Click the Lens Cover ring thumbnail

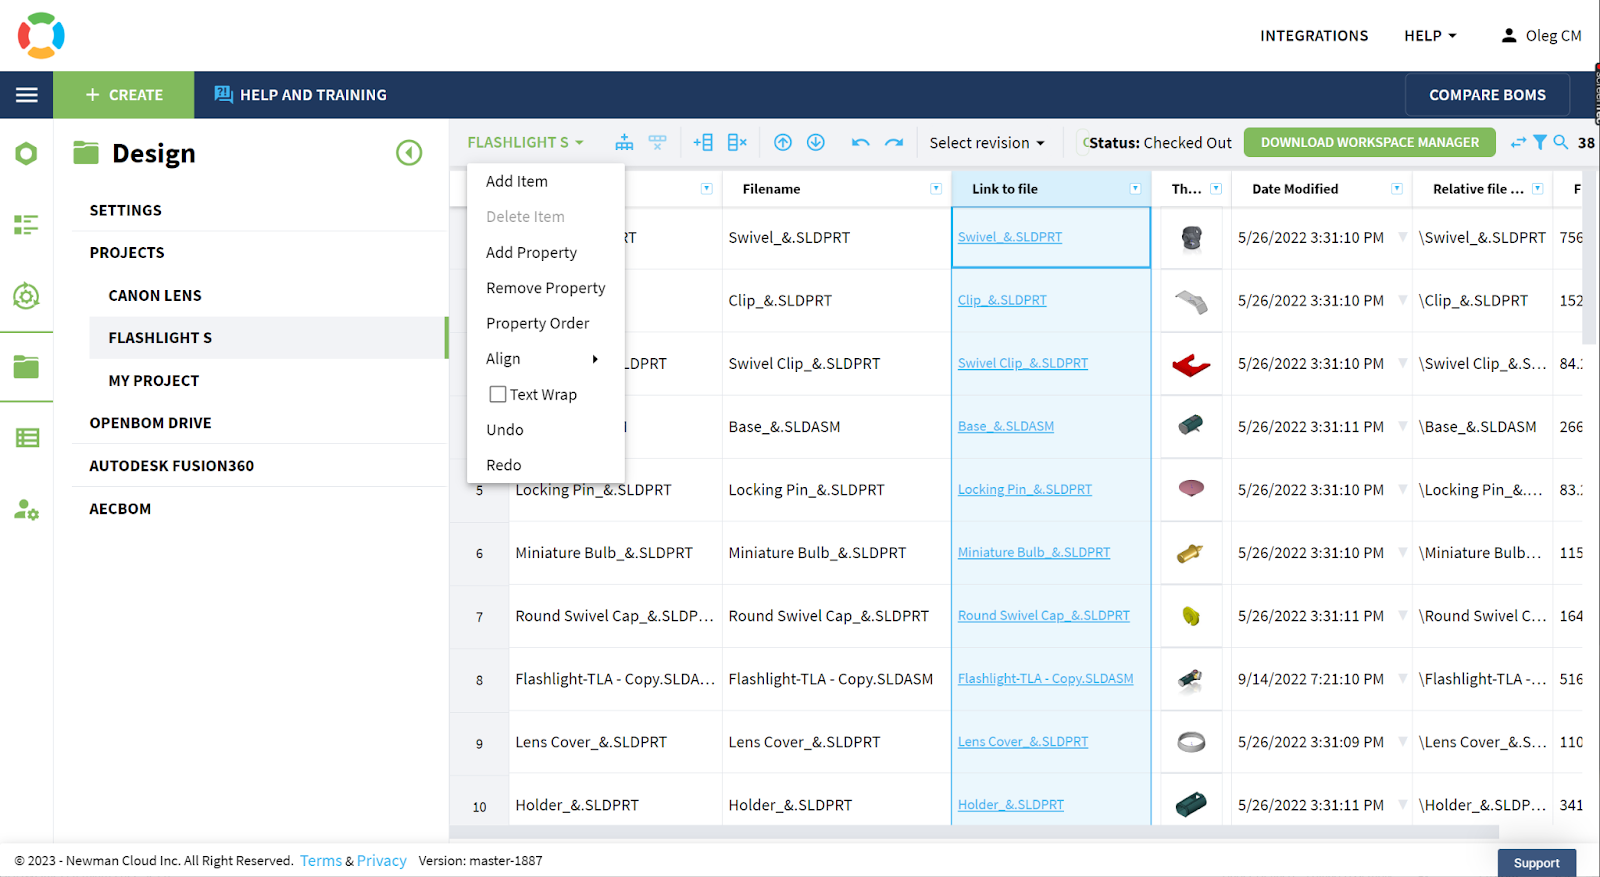[1191, 742]
